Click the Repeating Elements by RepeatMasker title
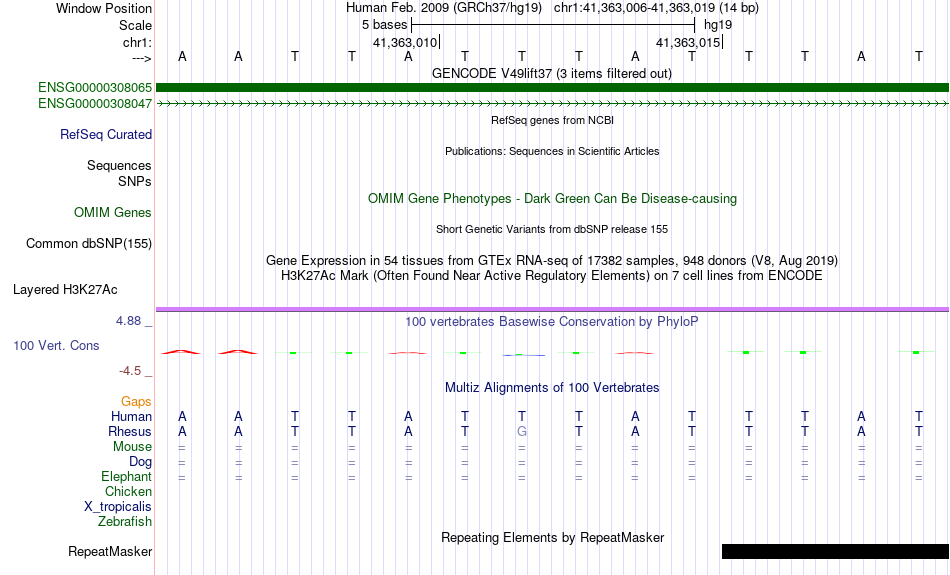This screenshot has width=950, height=575. [x=553, y=538]
